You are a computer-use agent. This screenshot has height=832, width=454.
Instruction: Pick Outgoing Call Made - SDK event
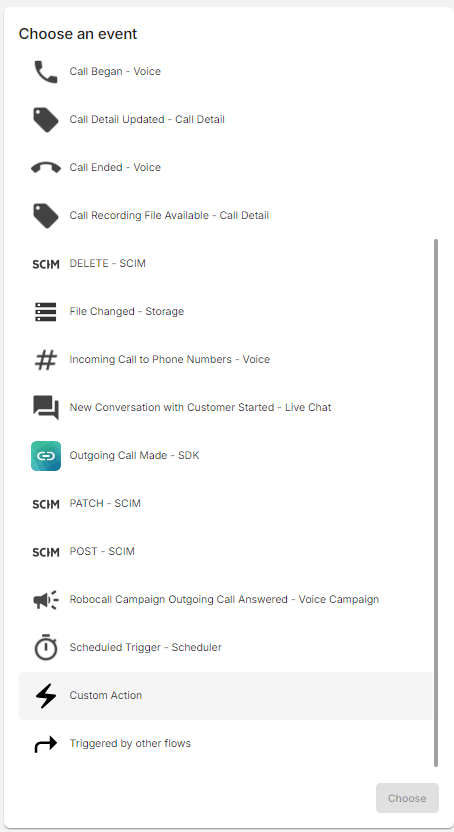[x=226, y=456]
